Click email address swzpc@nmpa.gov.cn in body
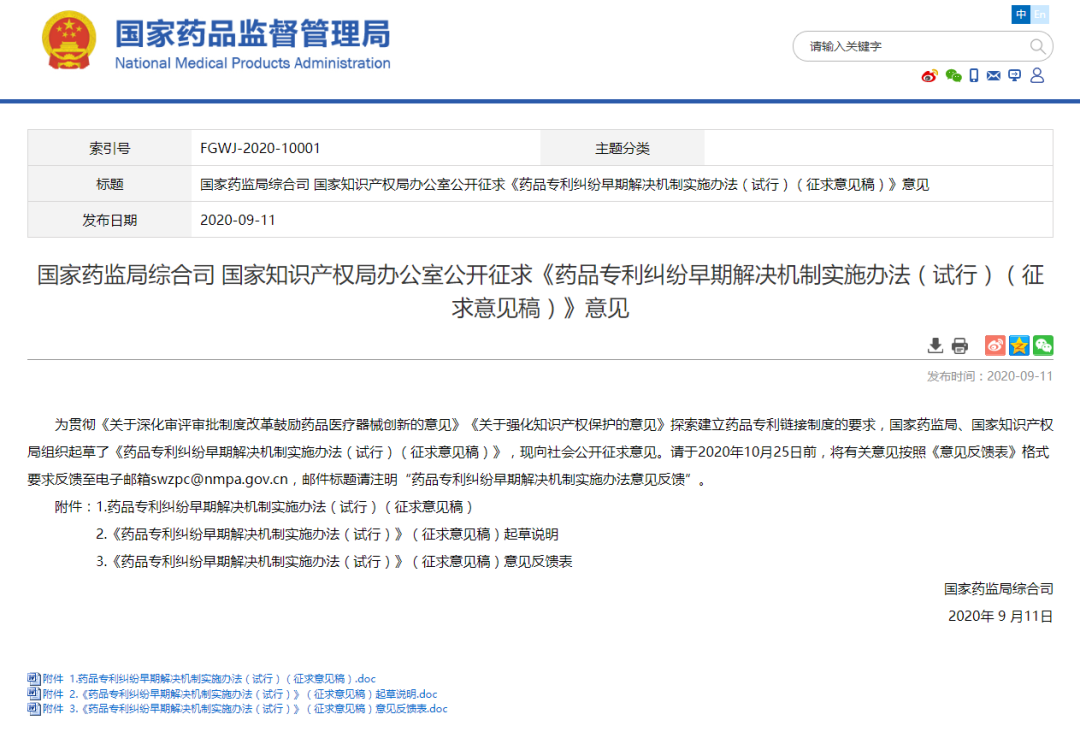 pyautogui.click(x=219, y=479)
